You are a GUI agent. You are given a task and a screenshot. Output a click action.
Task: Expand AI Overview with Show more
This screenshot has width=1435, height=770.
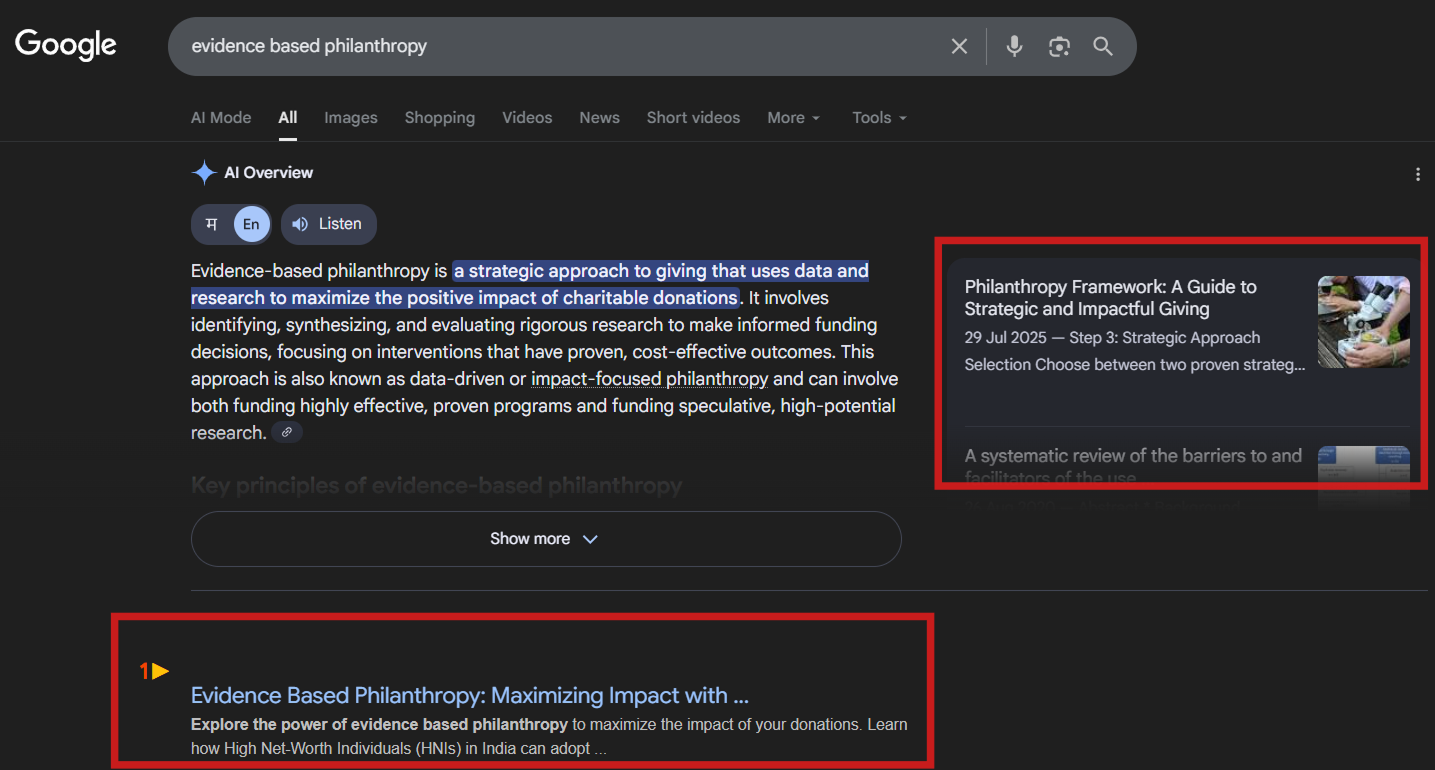point(545,539)
